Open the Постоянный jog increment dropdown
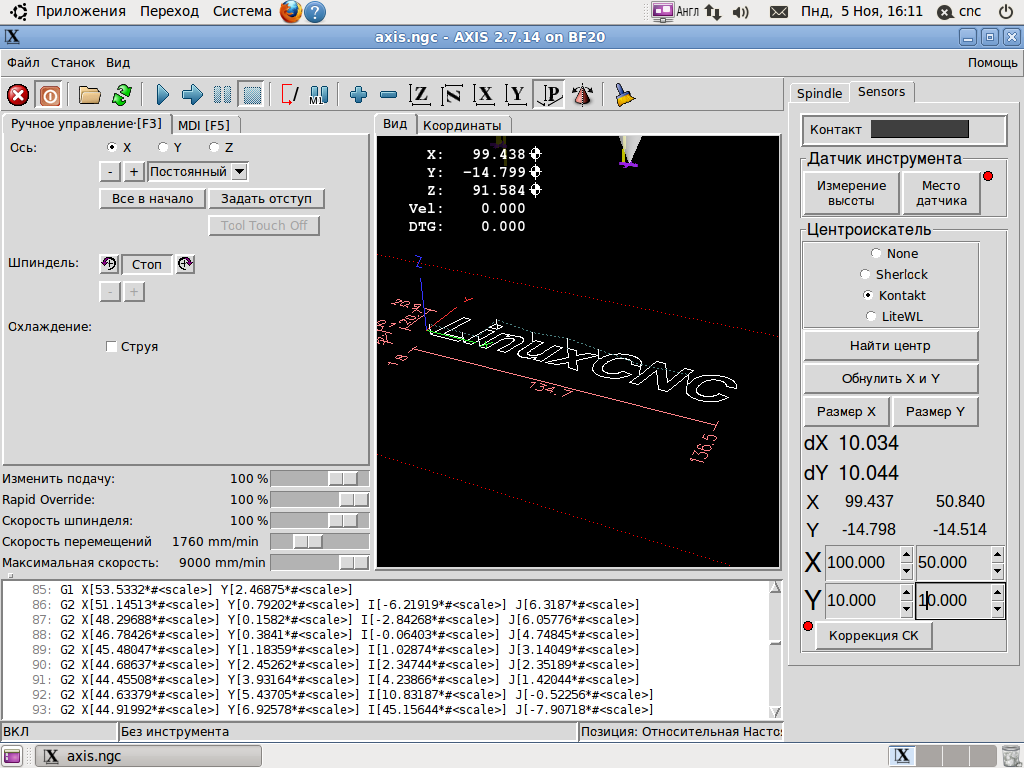Screen dimensions: 1024x768 [240, 172]
